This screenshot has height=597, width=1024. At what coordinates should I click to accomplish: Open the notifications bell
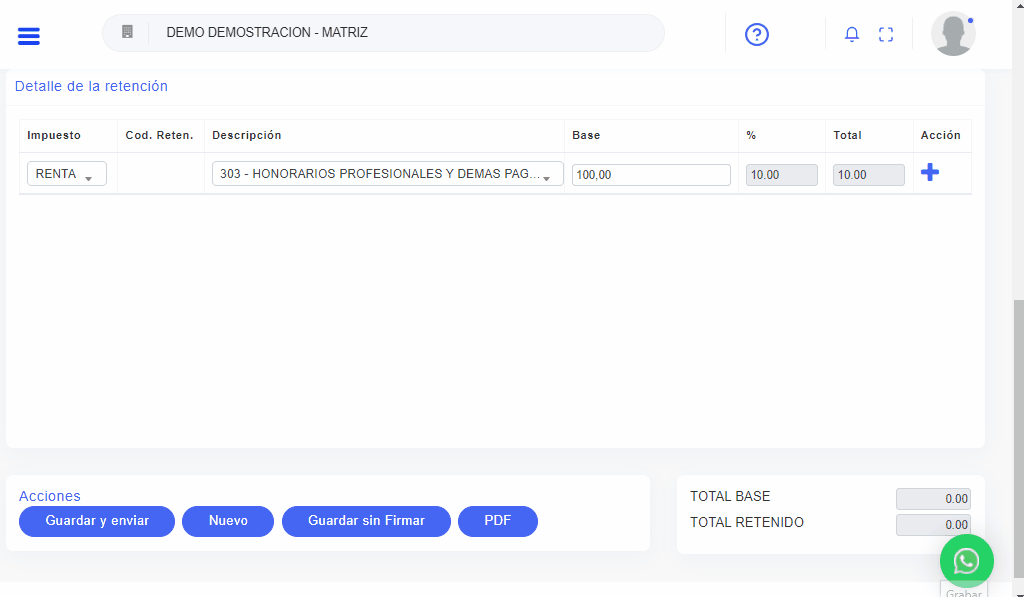[x=852, y=35]
